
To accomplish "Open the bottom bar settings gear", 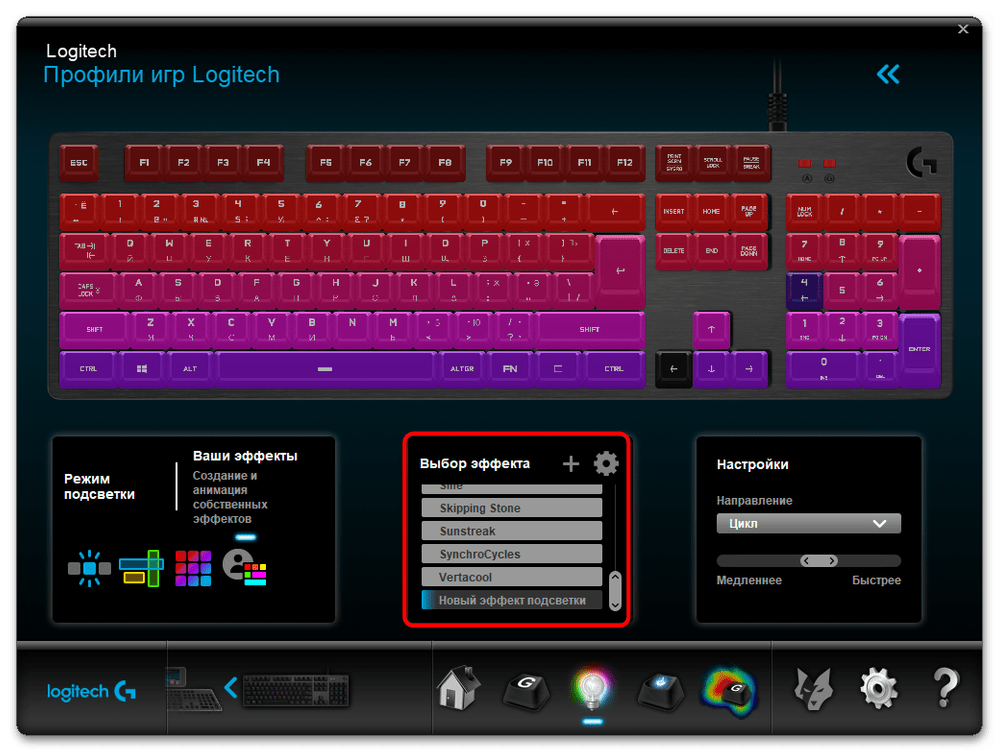I will click(x=879, y=688).
